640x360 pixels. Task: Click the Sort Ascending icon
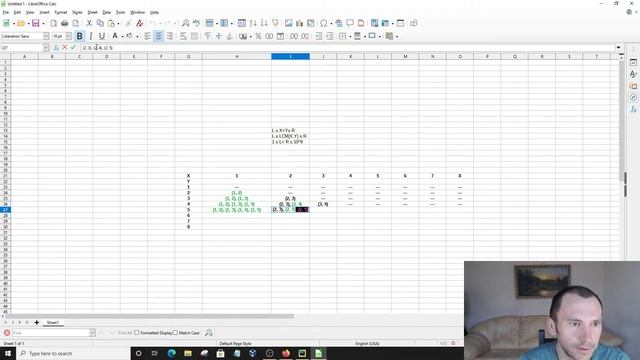253,23
